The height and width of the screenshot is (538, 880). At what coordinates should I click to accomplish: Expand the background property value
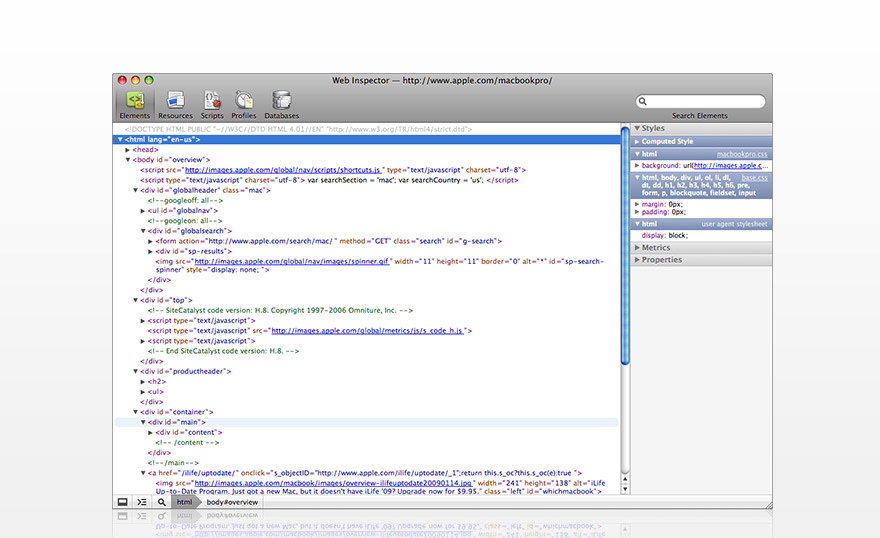(637, 165)
